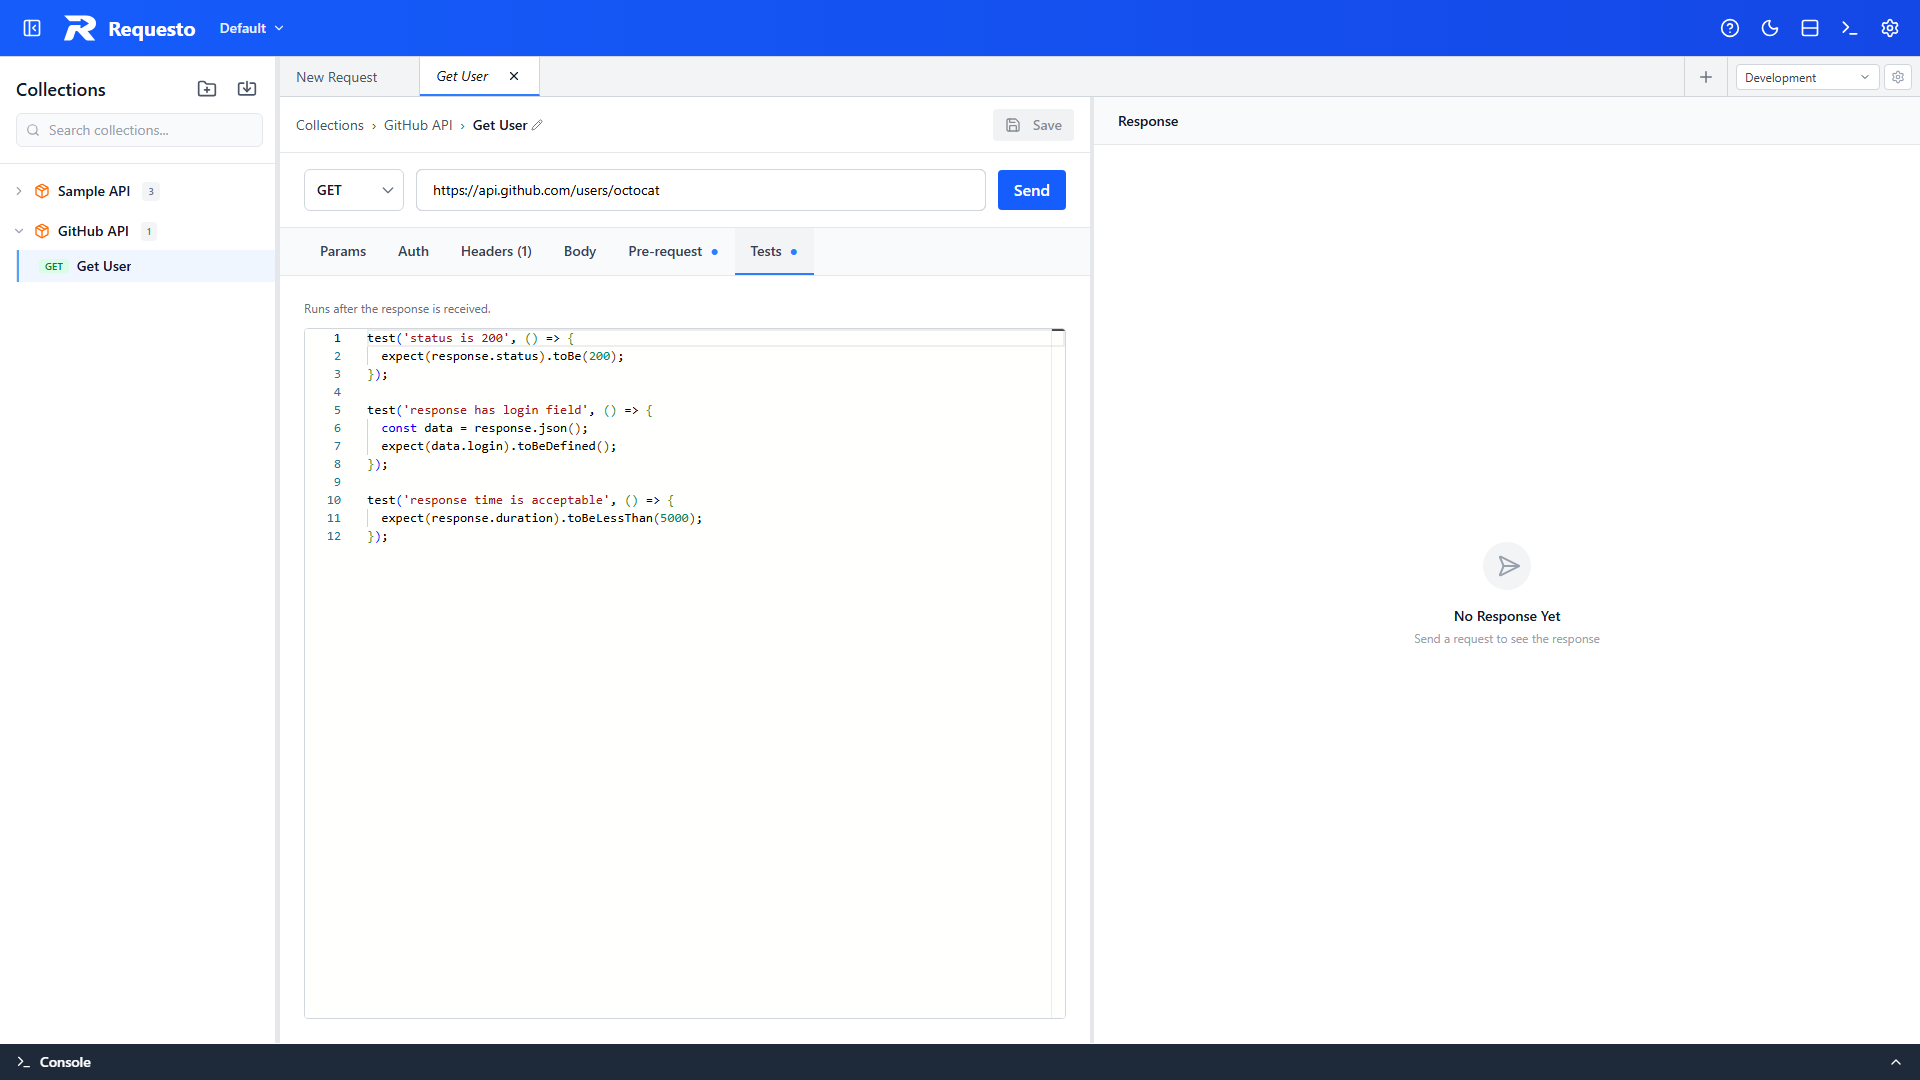Screen dimensions: 1920x1080
Task: Select the Sample API collection cube icon
Action: [42, 191]
